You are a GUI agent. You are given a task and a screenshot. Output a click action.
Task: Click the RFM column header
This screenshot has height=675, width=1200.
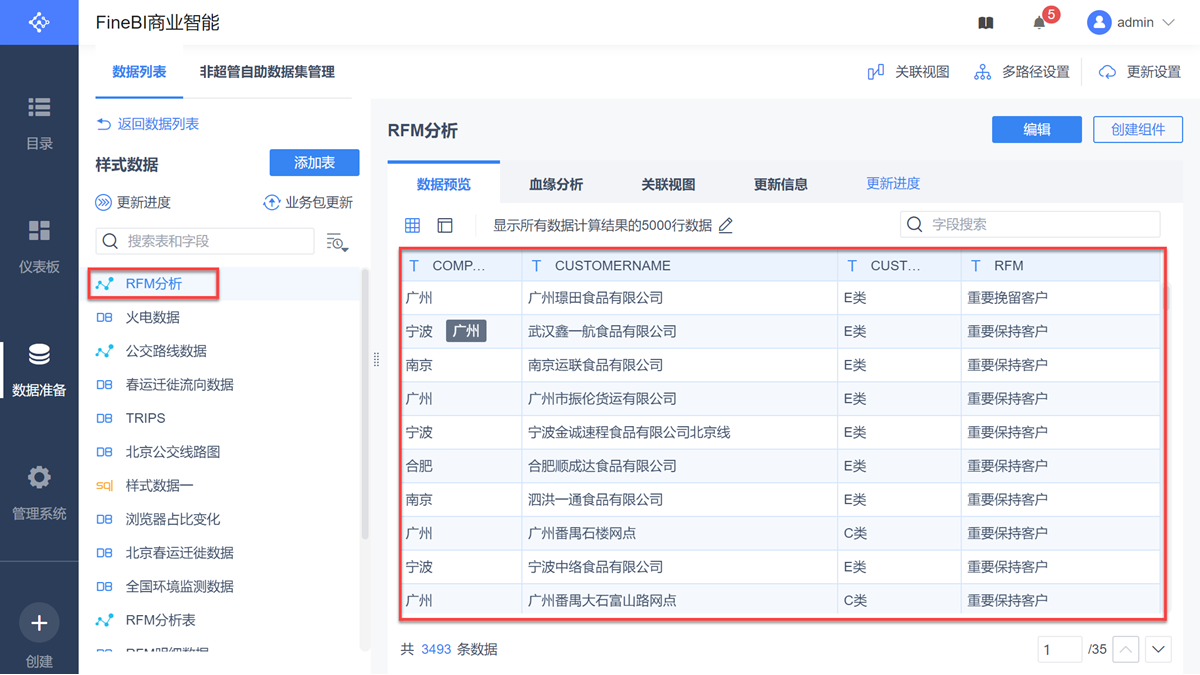coord(1061,266)
